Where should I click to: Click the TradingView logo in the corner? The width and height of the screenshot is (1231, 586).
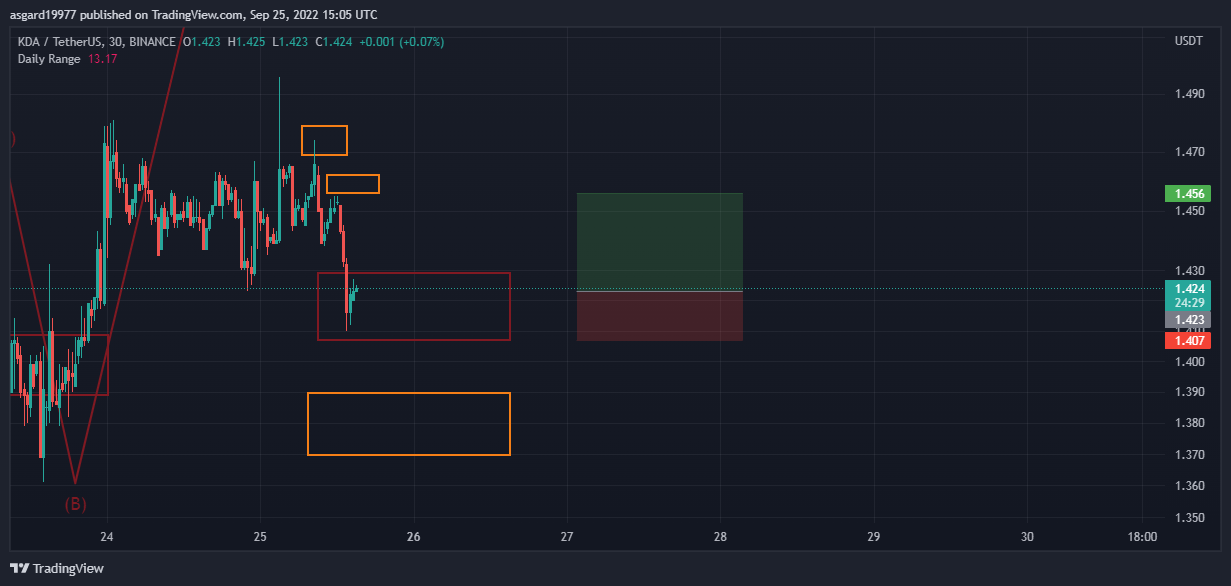pyautogui.click(x=58, y=568)
